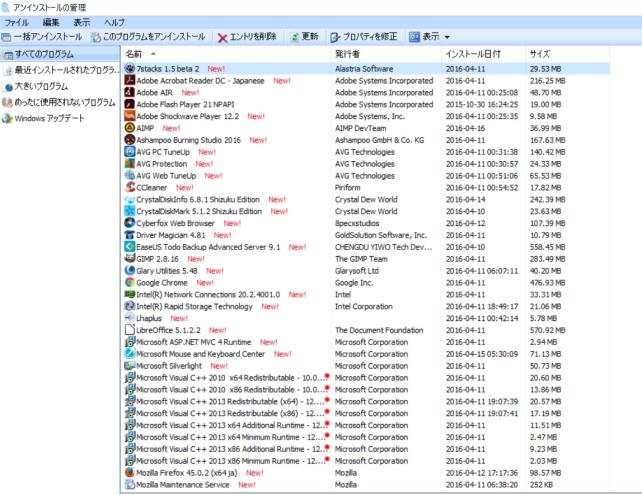Sort by 発行者 column header

pos(386,54)
